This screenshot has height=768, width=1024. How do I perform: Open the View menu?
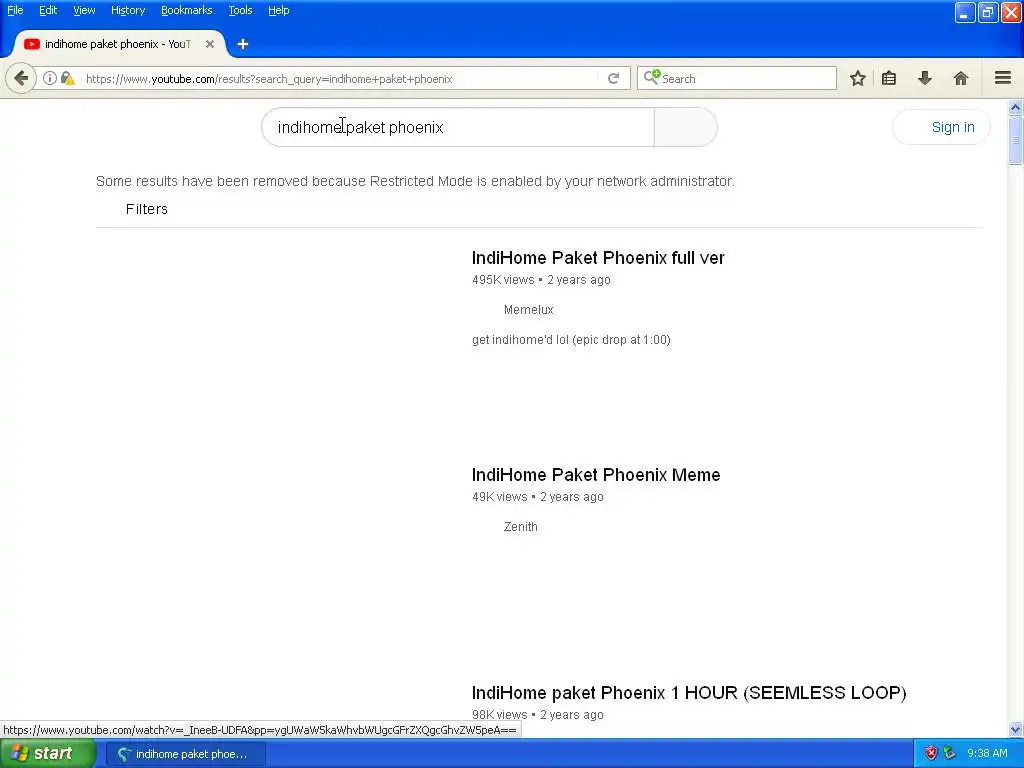click(84, 10)
